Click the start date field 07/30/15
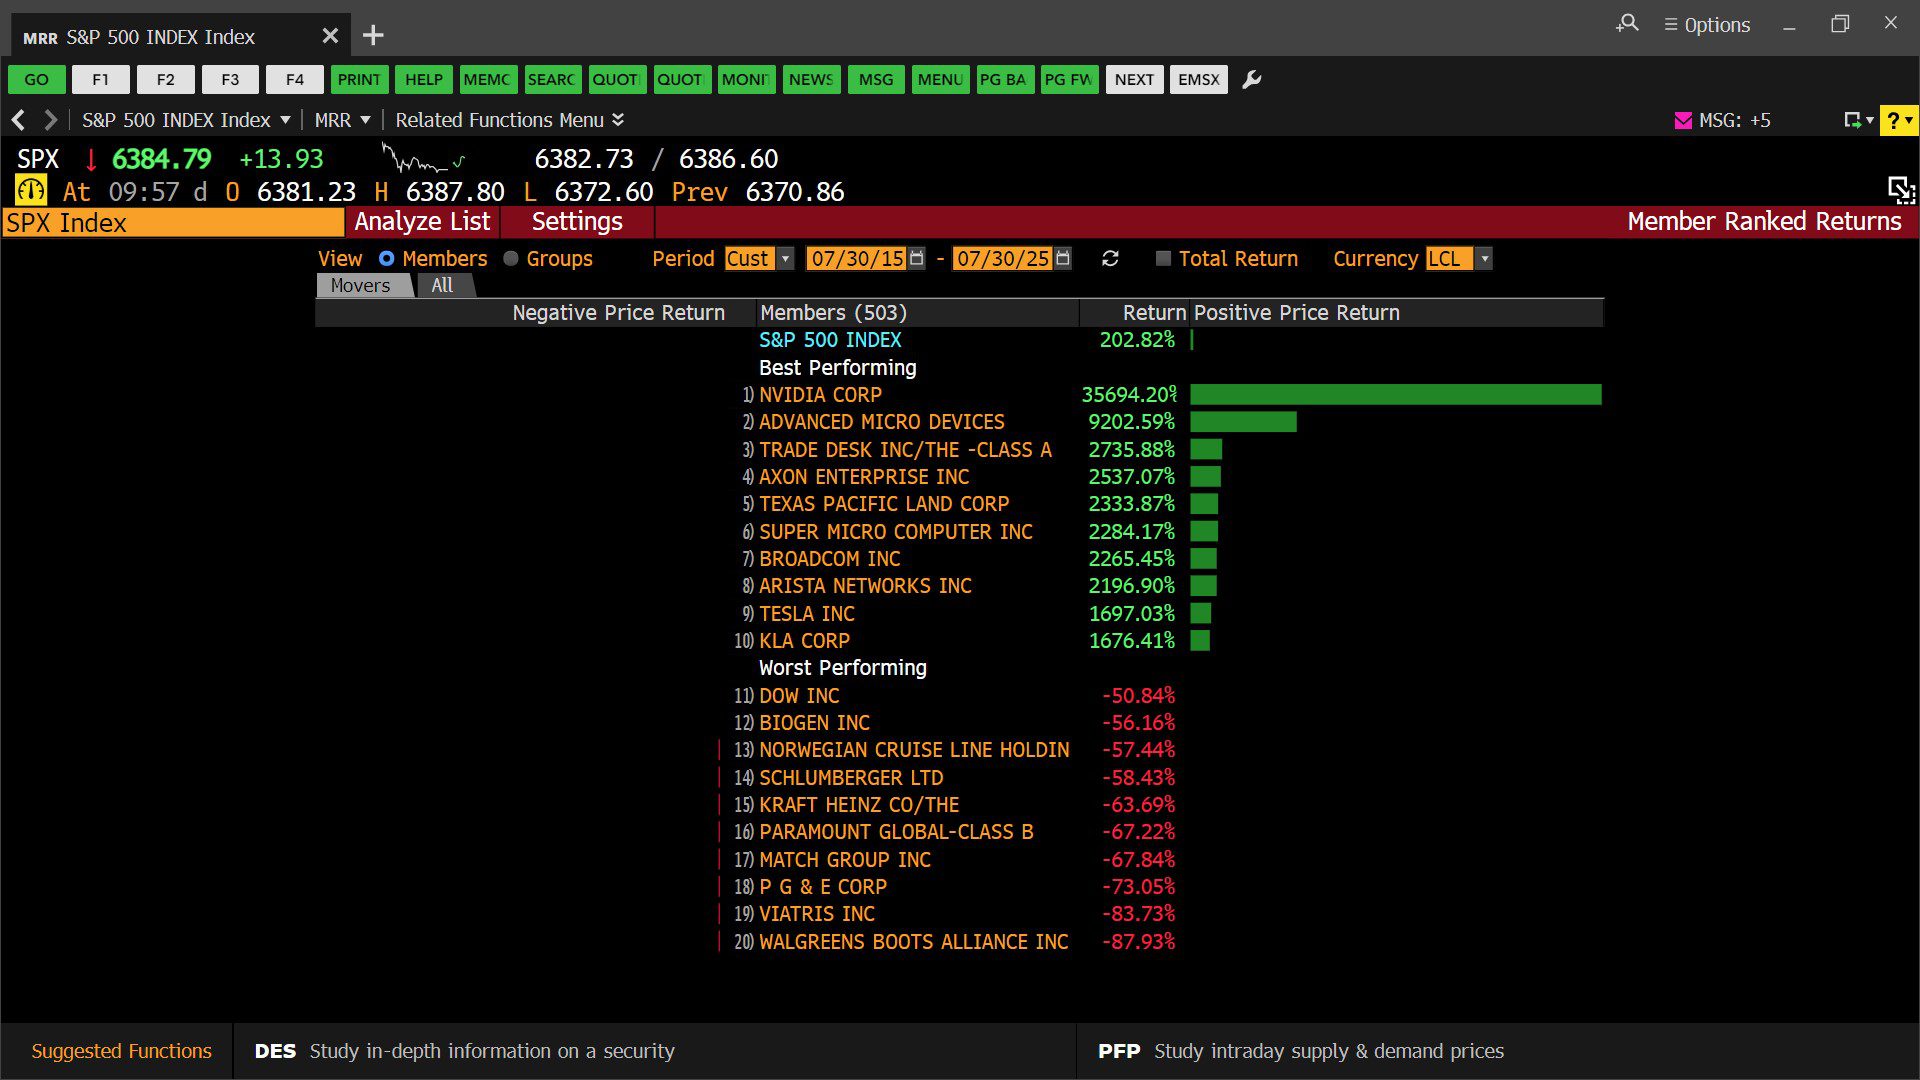Screen dimensions: 1920x1080 click(x=857, y=259)
